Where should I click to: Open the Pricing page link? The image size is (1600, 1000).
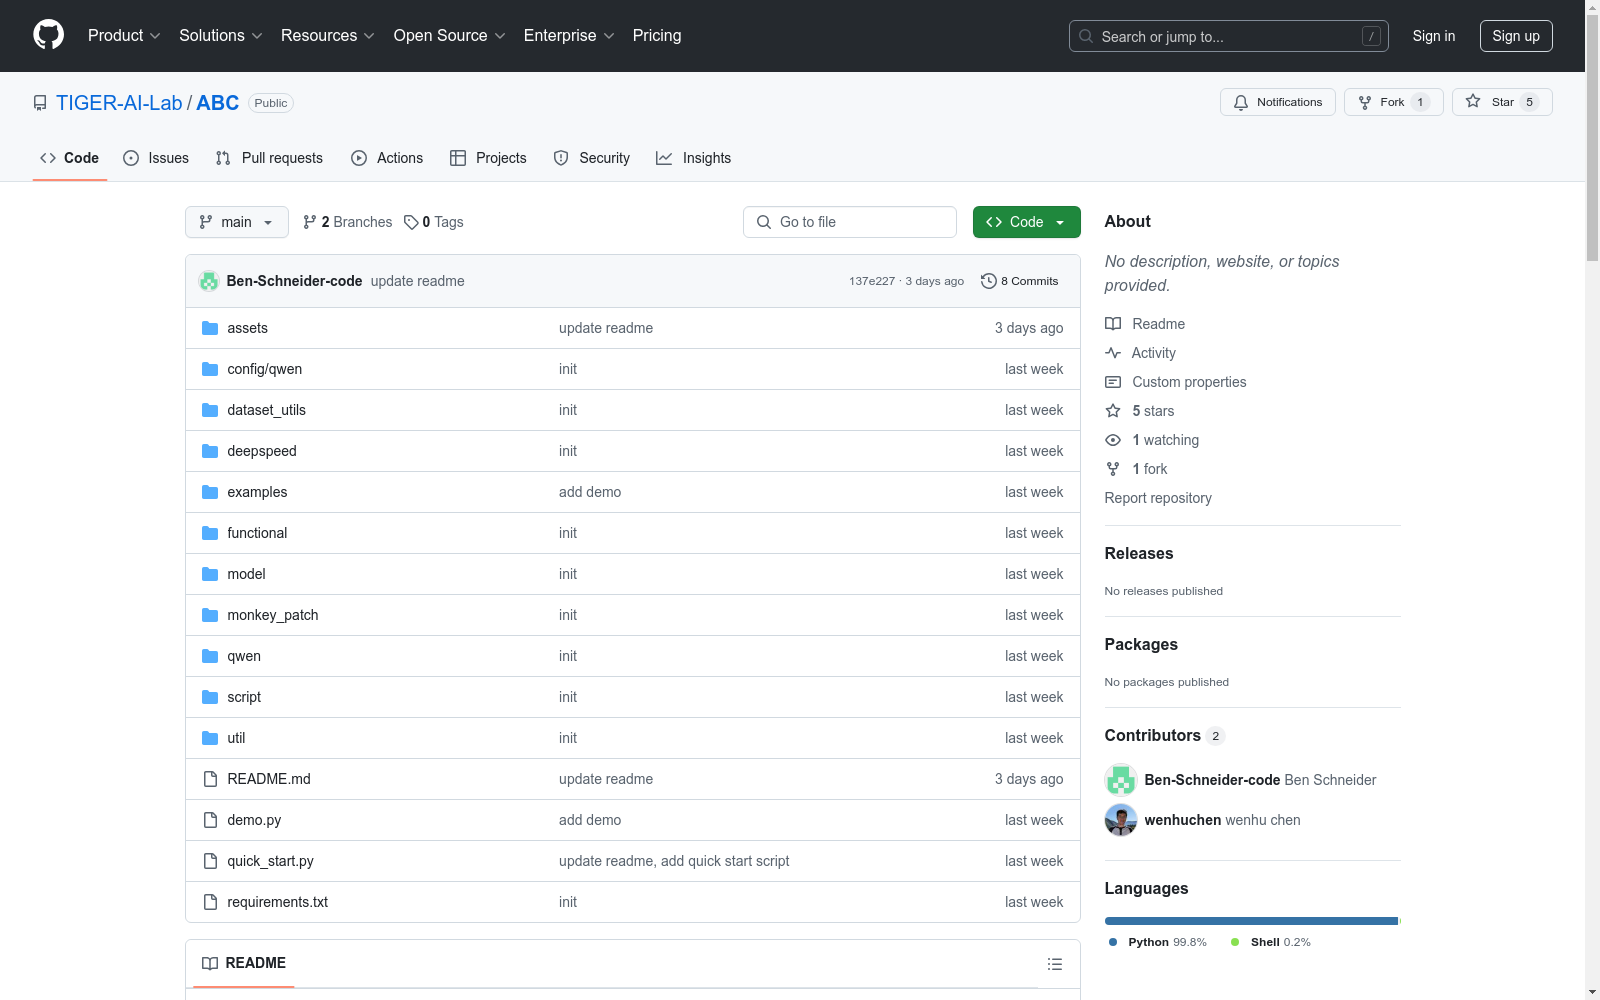click(x=657, y=36)
